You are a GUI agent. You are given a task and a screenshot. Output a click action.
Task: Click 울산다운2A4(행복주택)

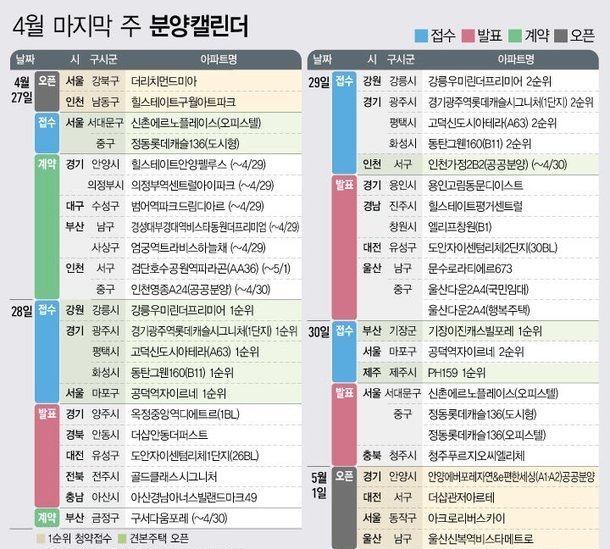click(479, 310)
